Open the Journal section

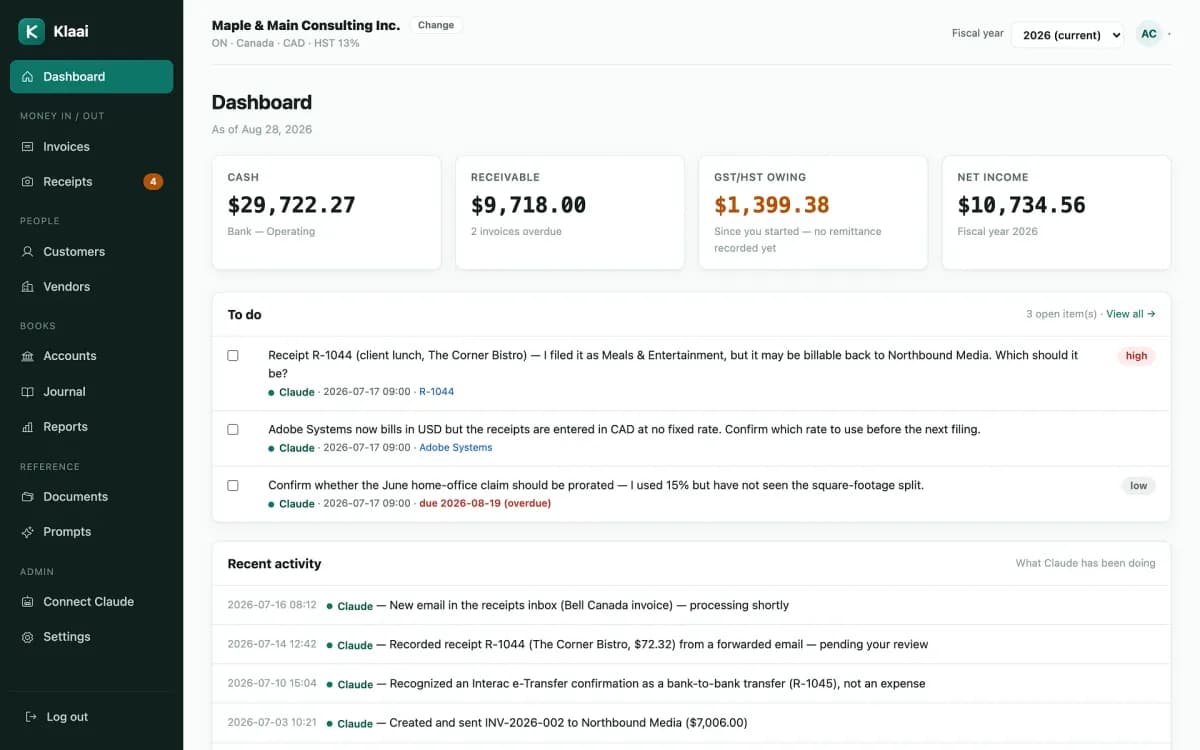(x=91, y=392)
